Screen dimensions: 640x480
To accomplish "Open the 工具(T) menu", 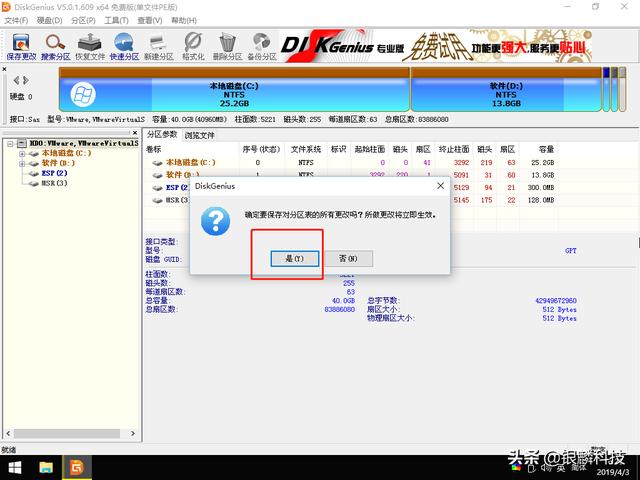I will pos(116,20).
